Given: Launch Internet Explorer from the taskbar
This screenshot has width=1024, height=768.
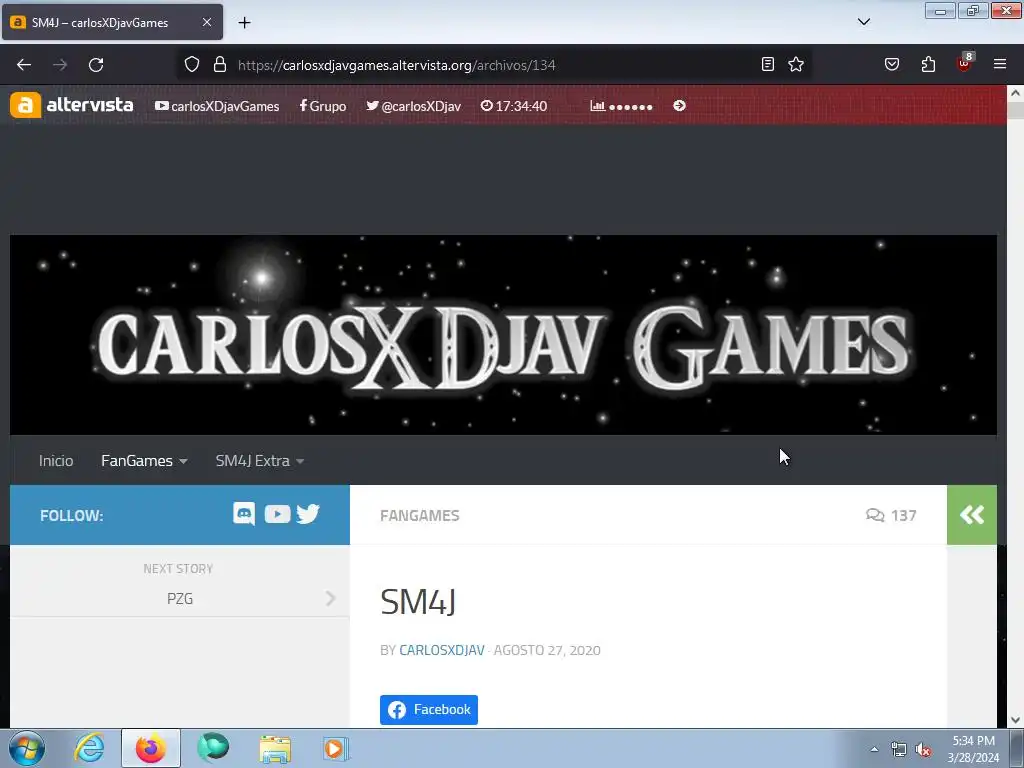Looking at the screenshot, I should pos(88,748).
